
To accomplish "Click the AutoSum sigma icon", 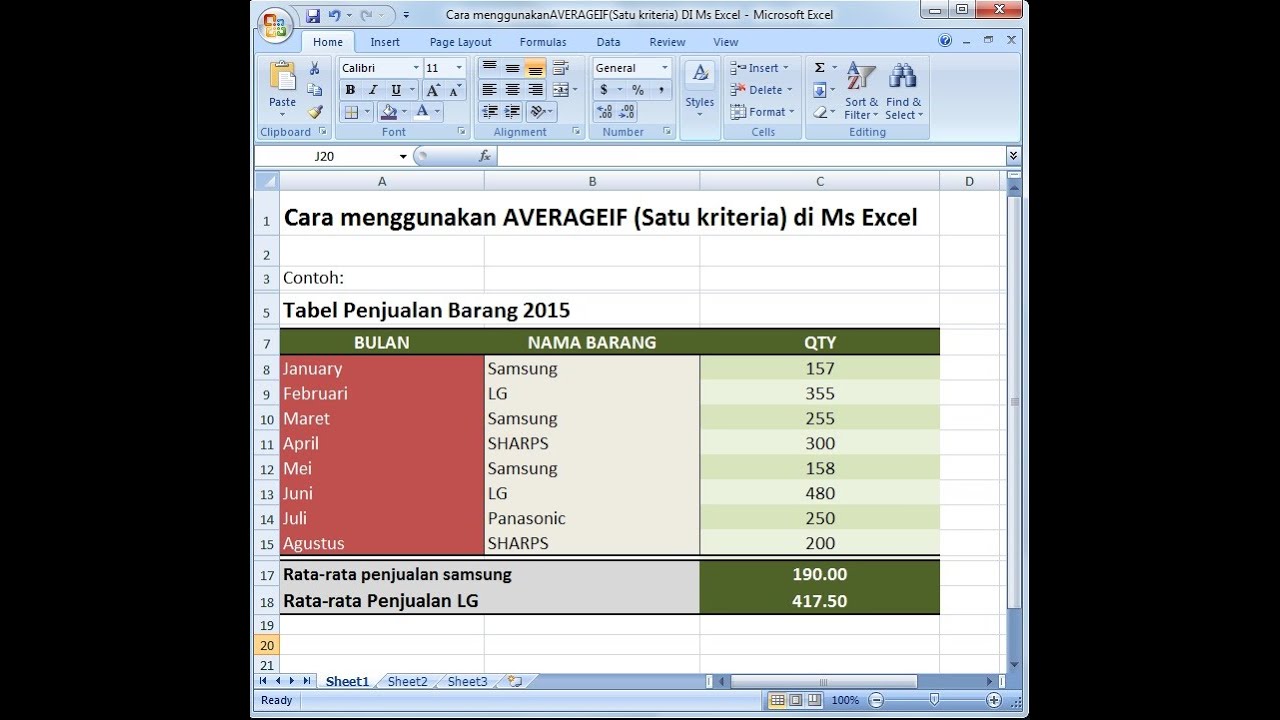I will tap(820, 68).
